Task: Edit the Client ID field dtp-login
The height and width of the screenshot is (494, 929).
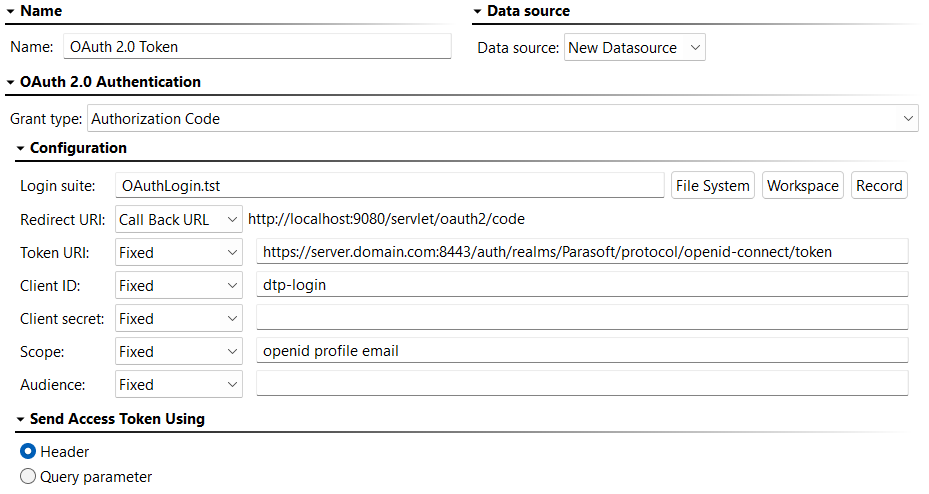Action: (x=582, y=285)
